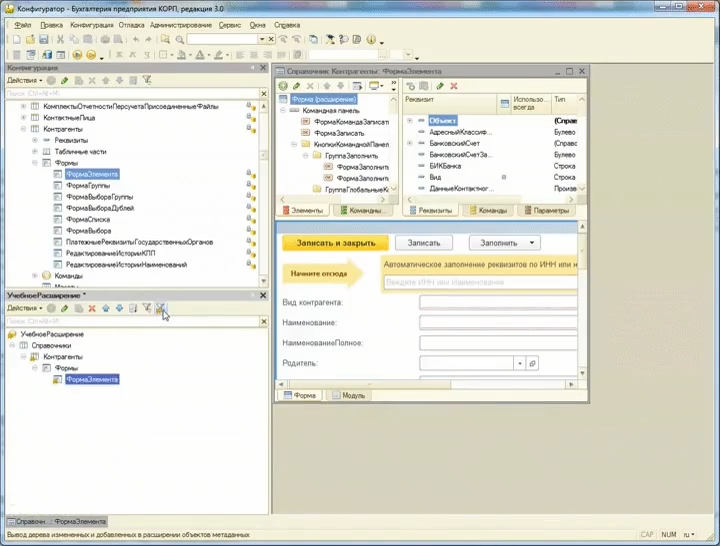
Task: Click the Наименование input field
Action: tap(498, 323)
